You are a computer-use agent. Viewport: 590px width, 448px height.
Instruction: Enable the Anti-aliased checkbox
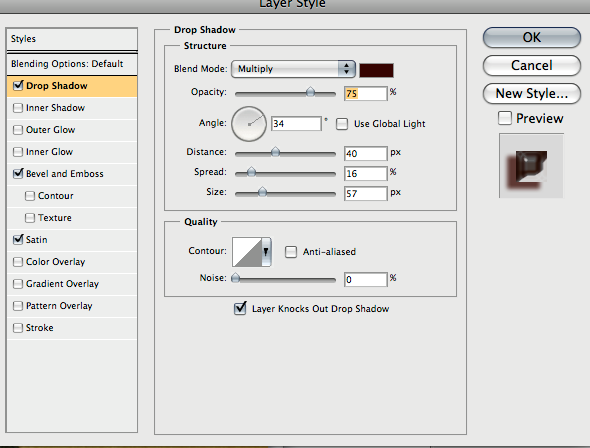coord(290,252)
